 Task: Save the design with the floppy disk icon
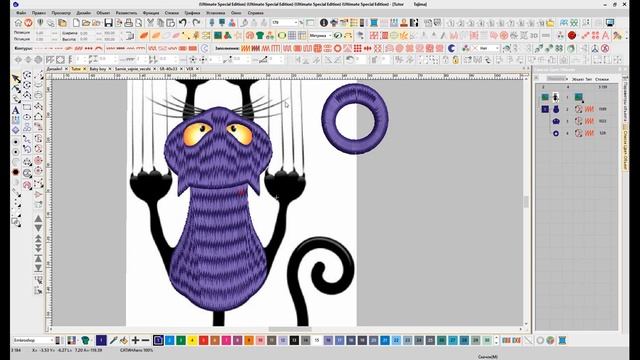tap(108, 23)
